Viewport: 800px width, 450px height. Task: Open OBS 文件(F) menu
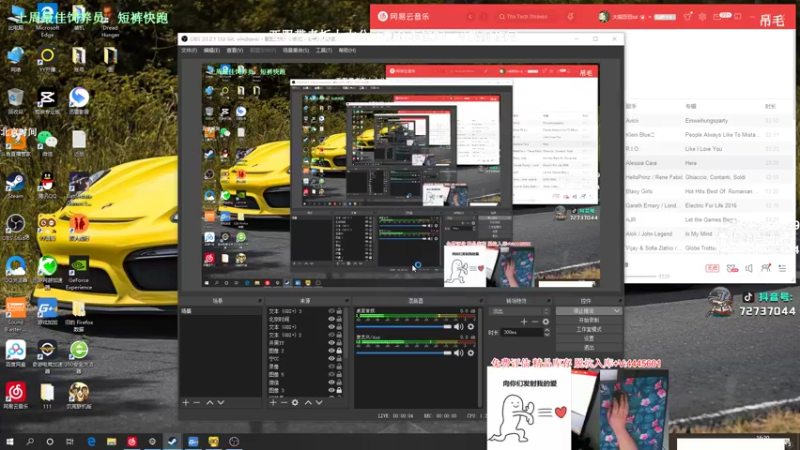point(189,51)
